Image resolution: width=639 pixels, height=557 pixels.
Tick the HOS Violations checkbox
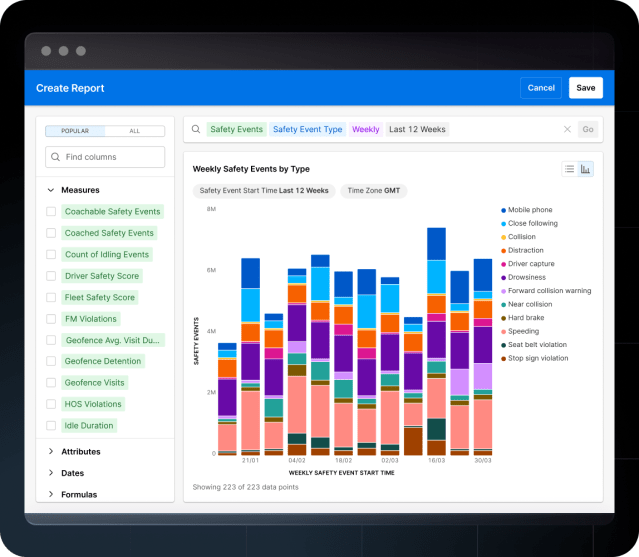pos(51,404)
